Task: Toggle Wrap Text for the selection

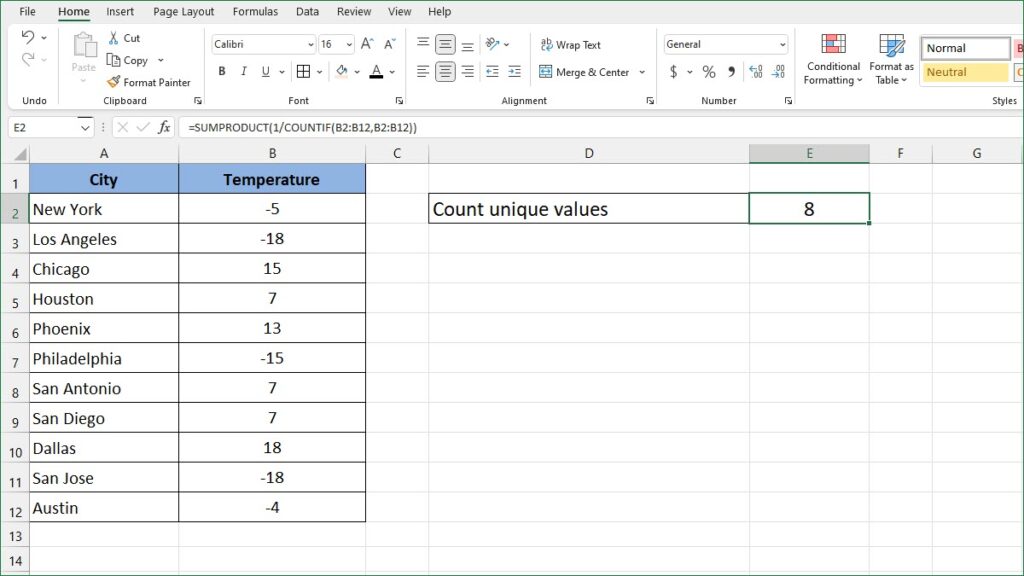Action: (570, 44)
